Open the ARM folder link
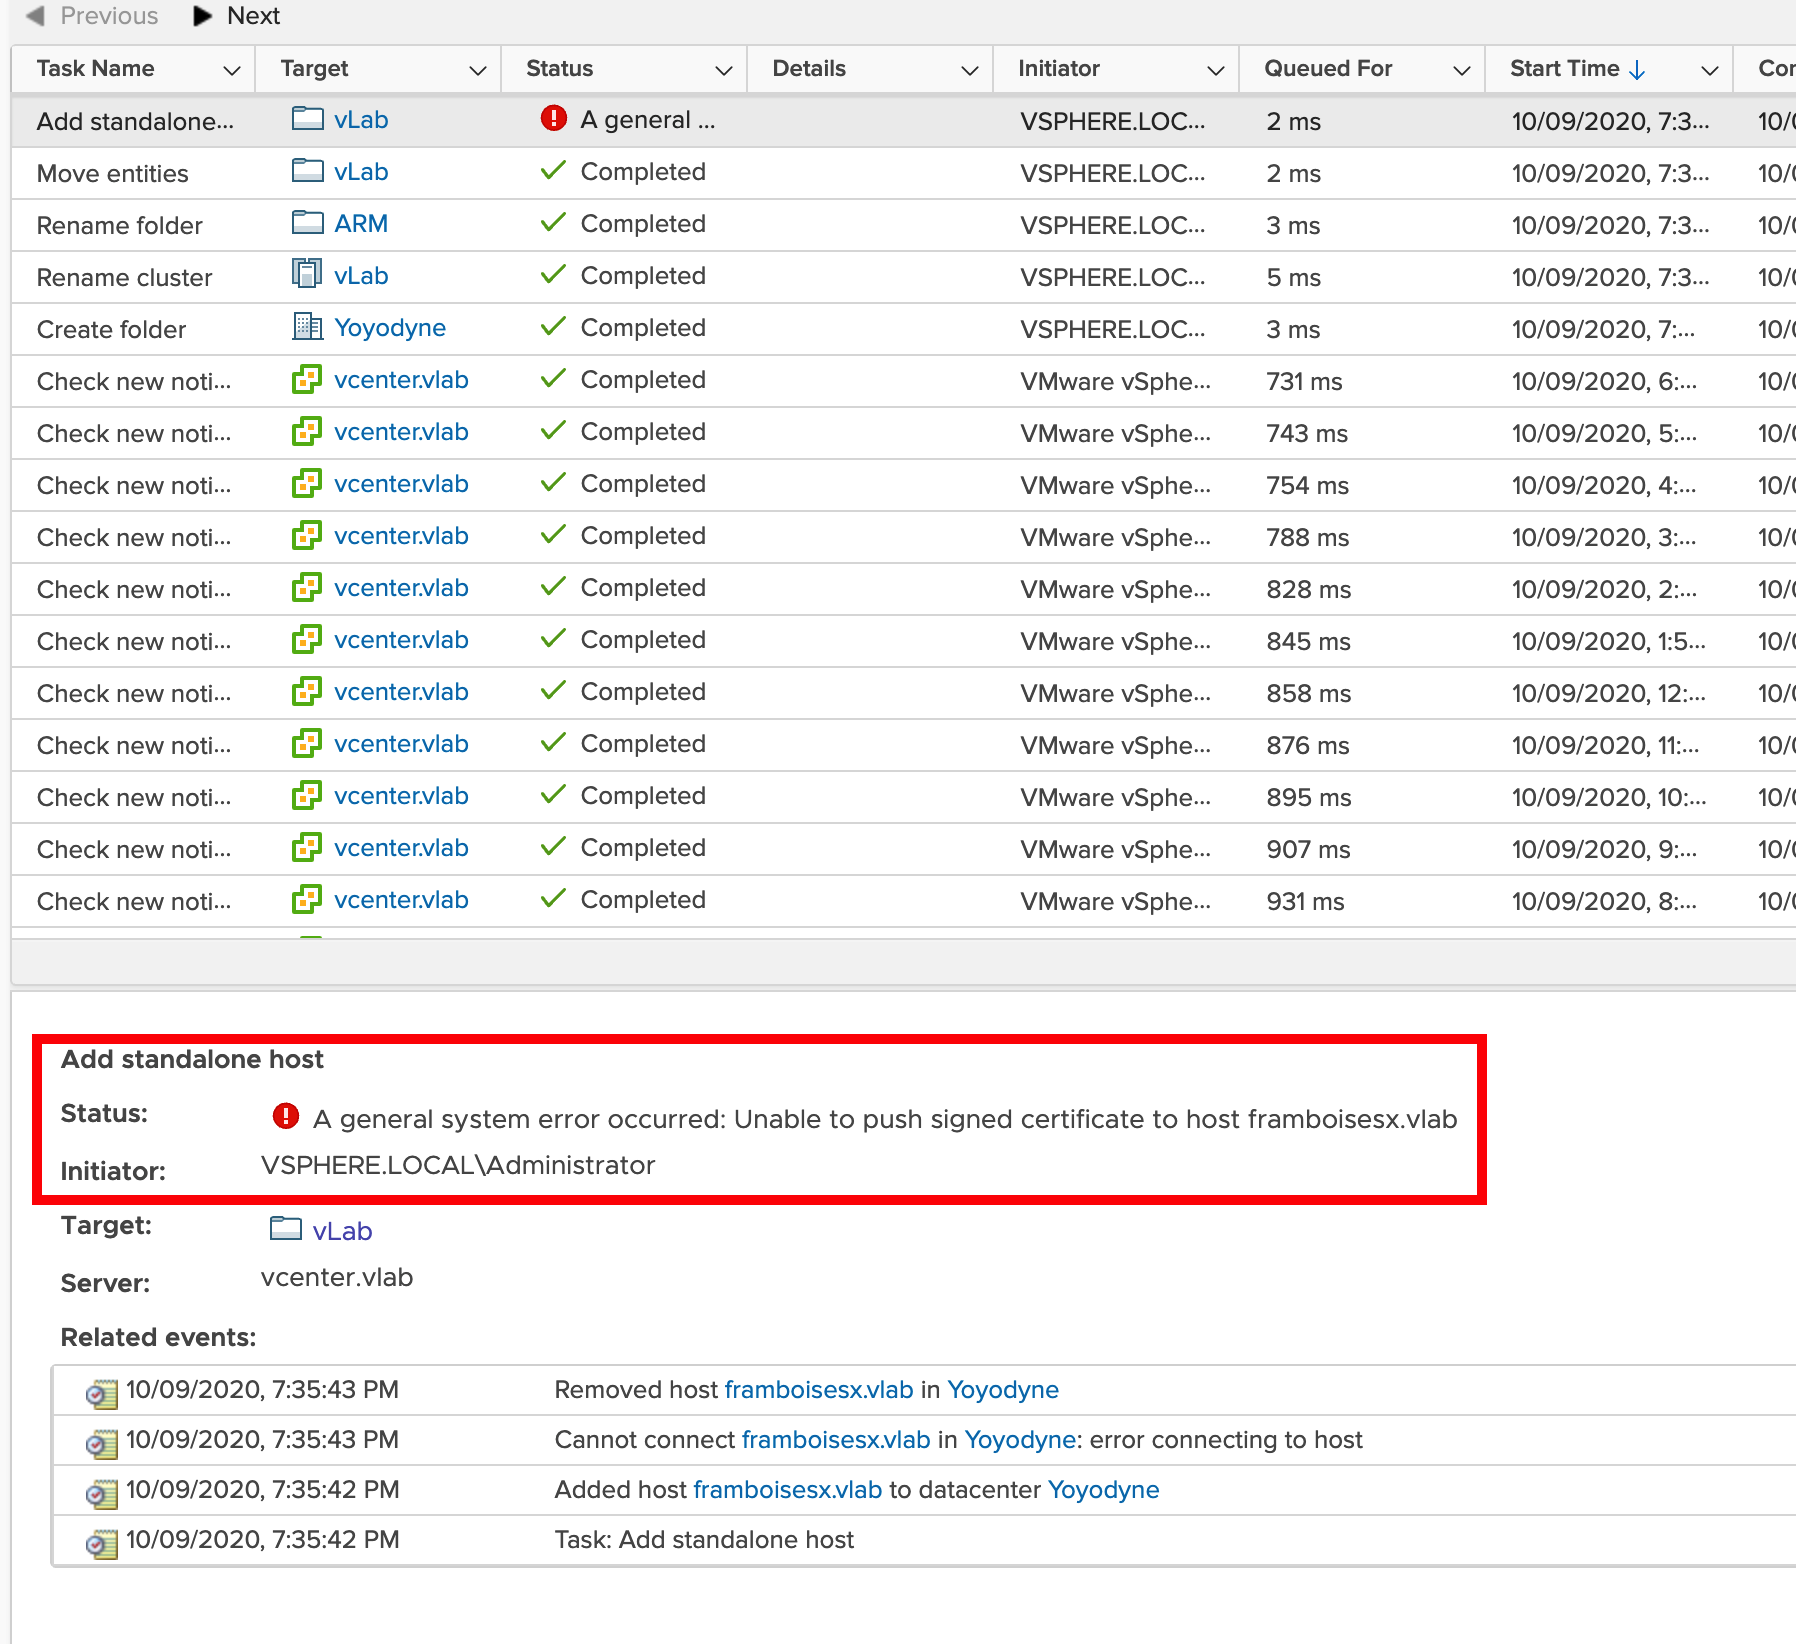 361,224
